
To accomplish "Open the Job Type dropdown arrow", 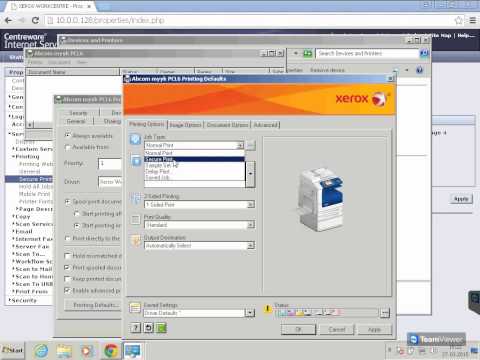I will (x=240, y=145).
